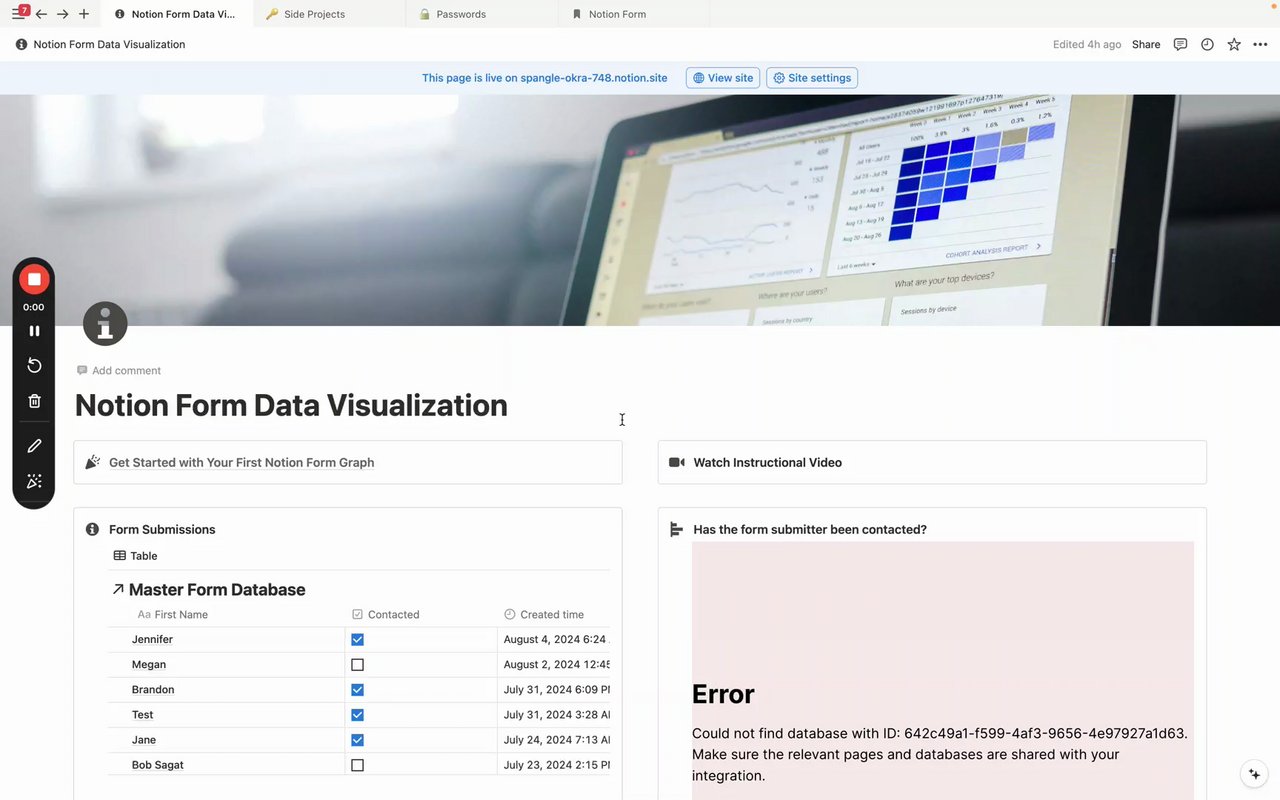Open the sidebar hamburger menu

[18, 14]
